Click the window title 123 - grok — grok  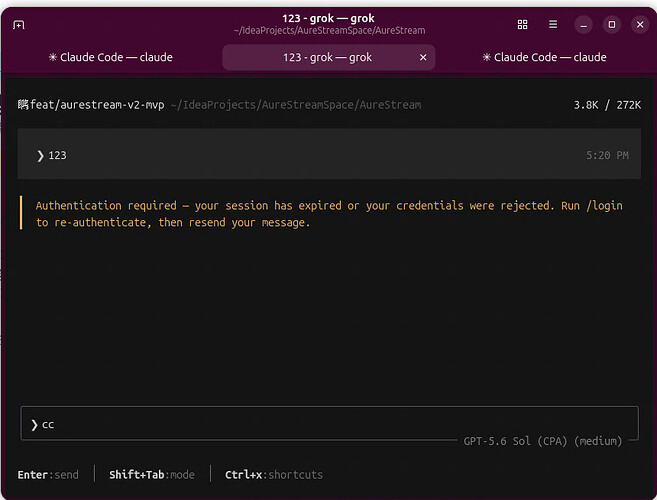tap(328, 18)
